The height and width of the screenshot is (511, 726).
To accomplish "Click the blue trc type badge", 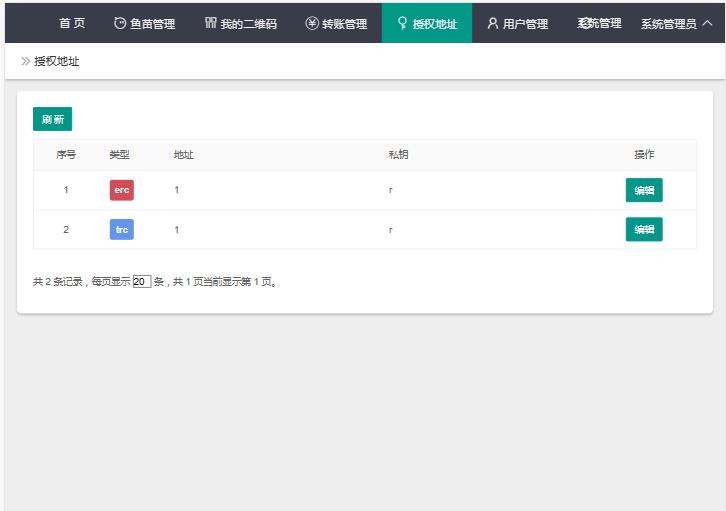I will coord(122,230).
